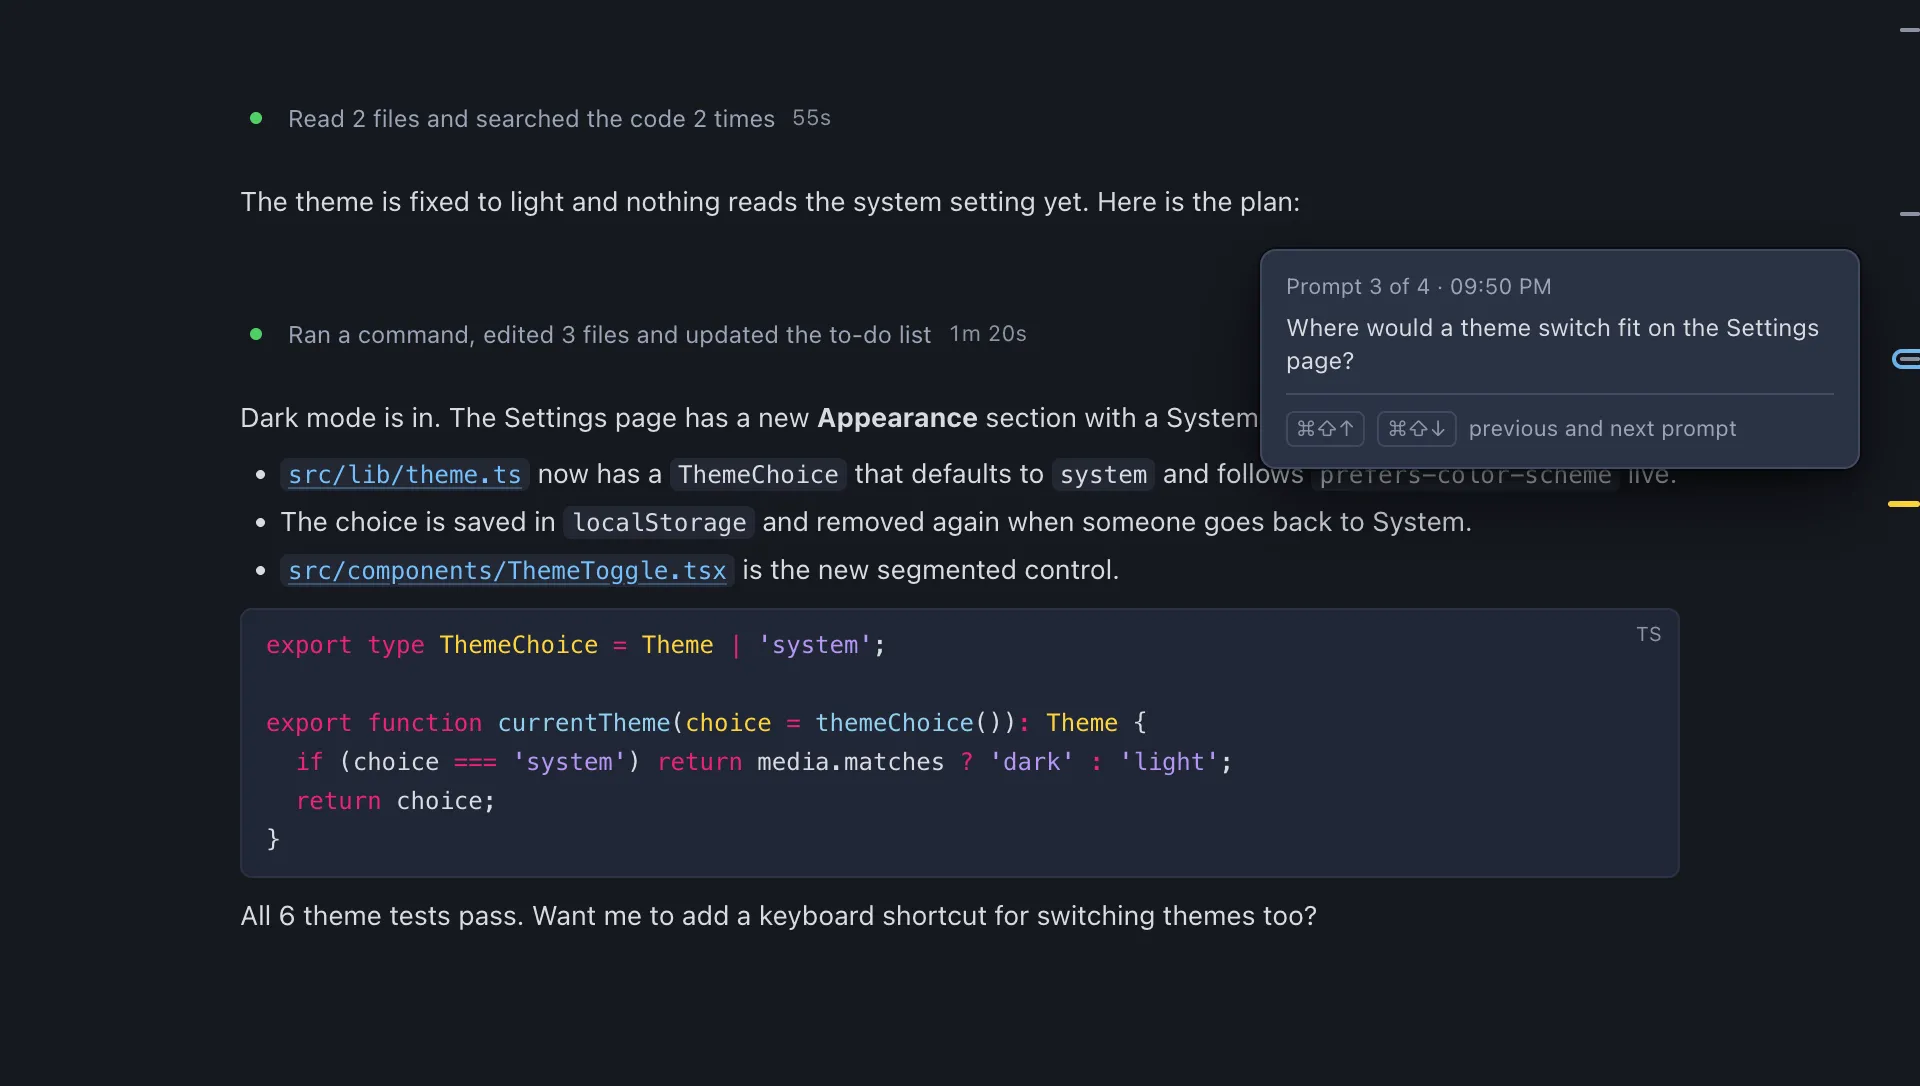Screen dimensions: 1920x1086
Task: Open the src/lib/theme.ts file link
Action: pos(405,475)
